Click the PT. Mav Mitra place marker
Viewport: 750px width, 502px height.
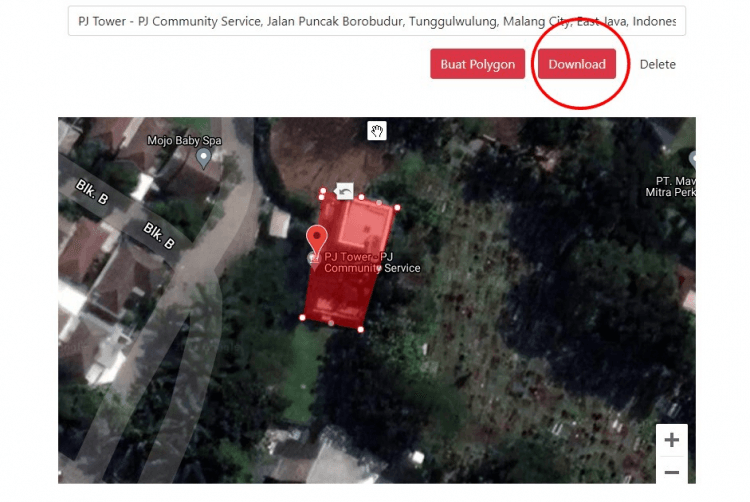pyautogui.click(x=693, y=160)
